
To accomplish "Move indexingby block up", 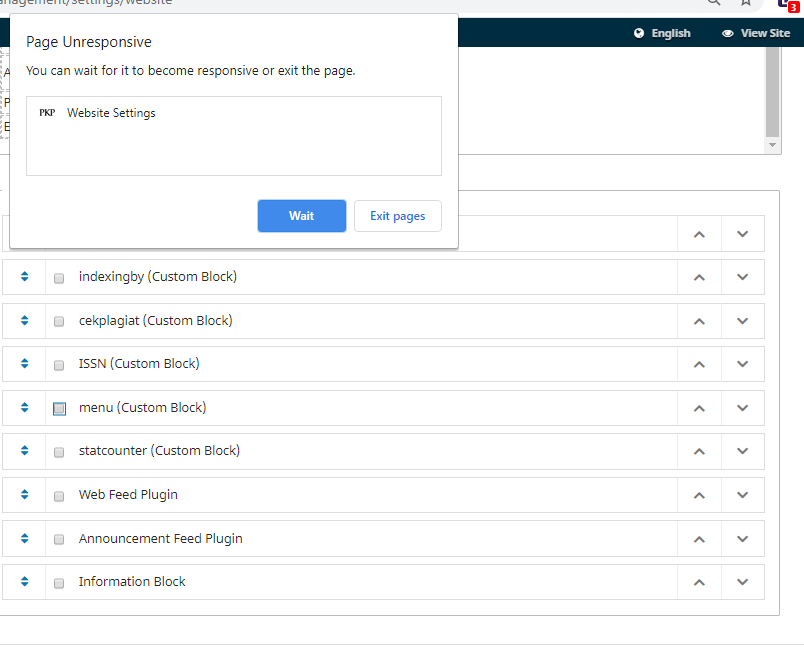I will click(699, 277).
